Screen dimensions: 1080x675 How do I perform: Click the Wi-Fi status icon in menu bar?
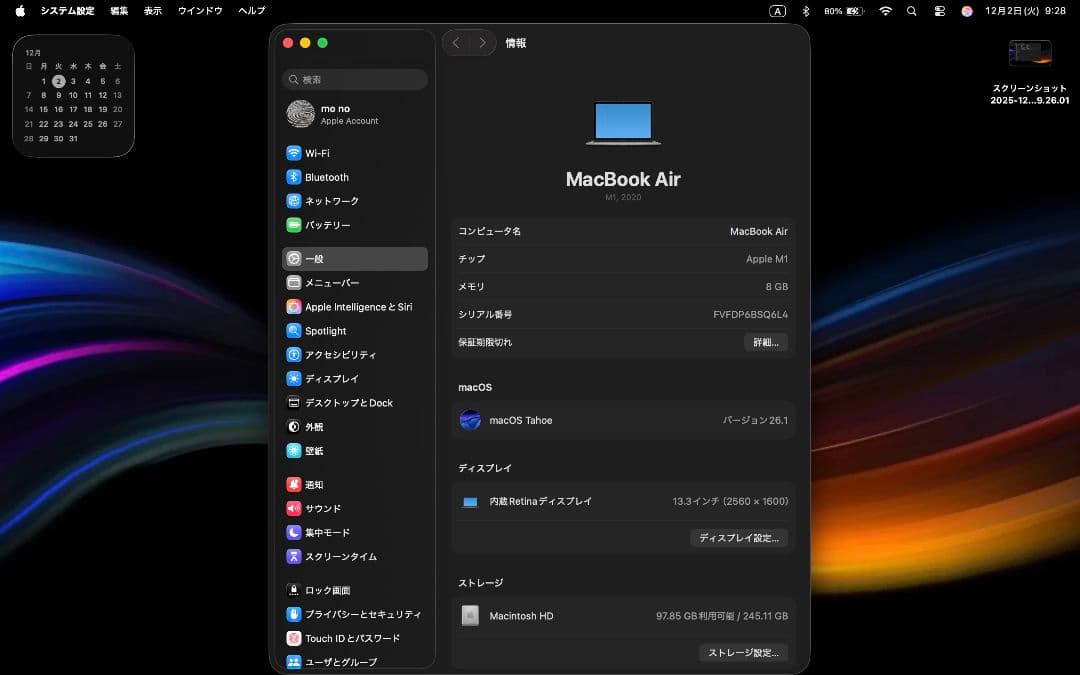[886, 11]
